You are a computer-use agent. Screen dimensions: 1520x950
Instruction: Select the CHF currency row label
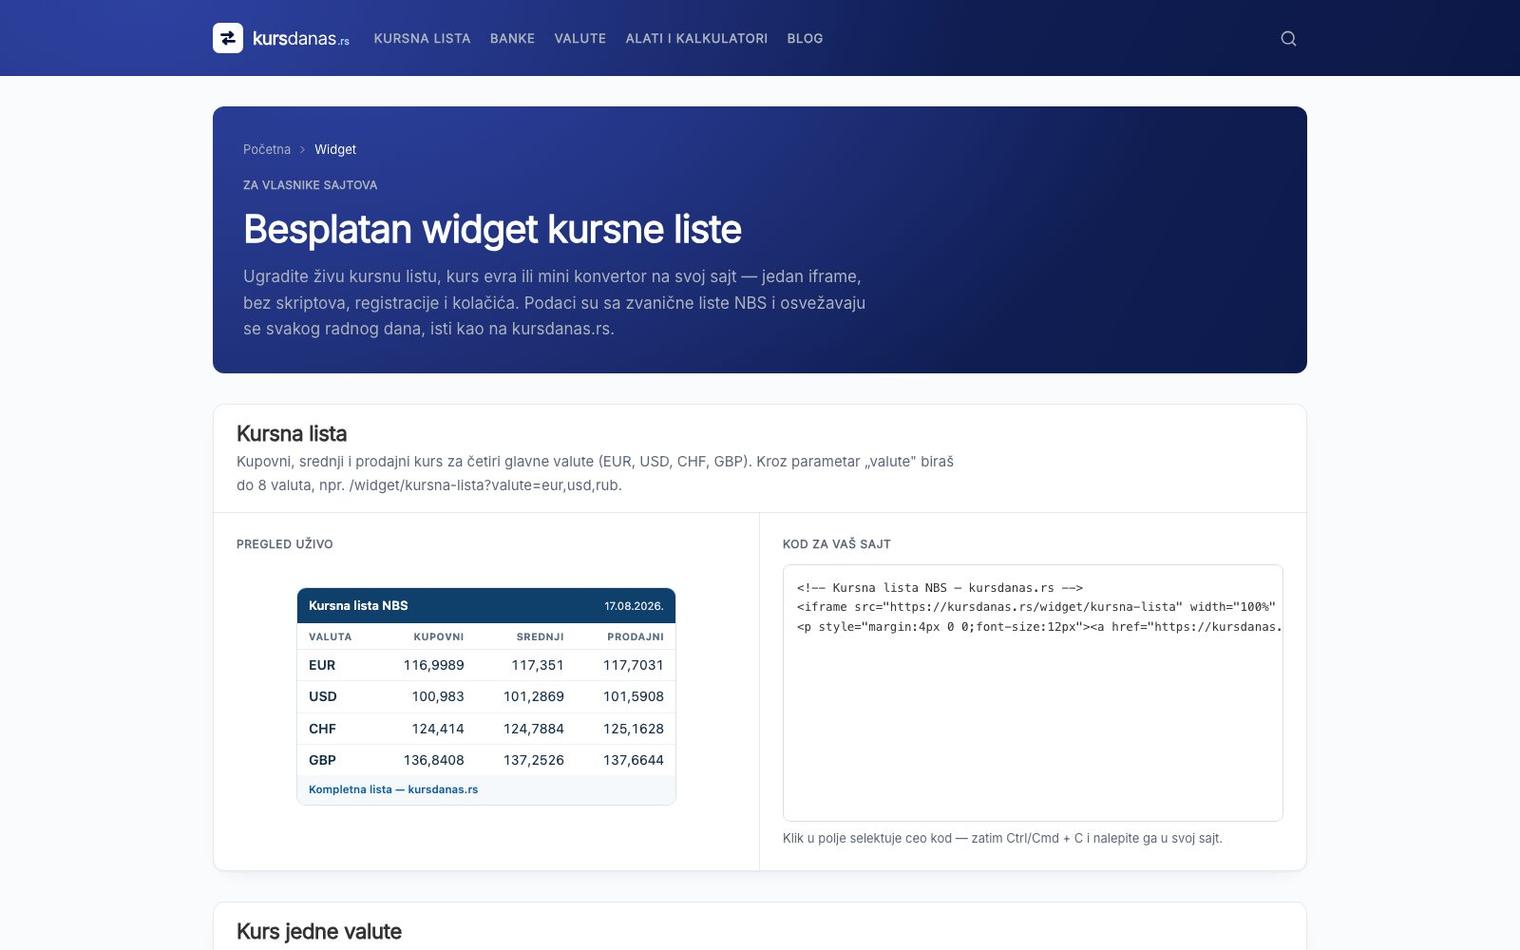pyautogui.click(x=322, y=729)
